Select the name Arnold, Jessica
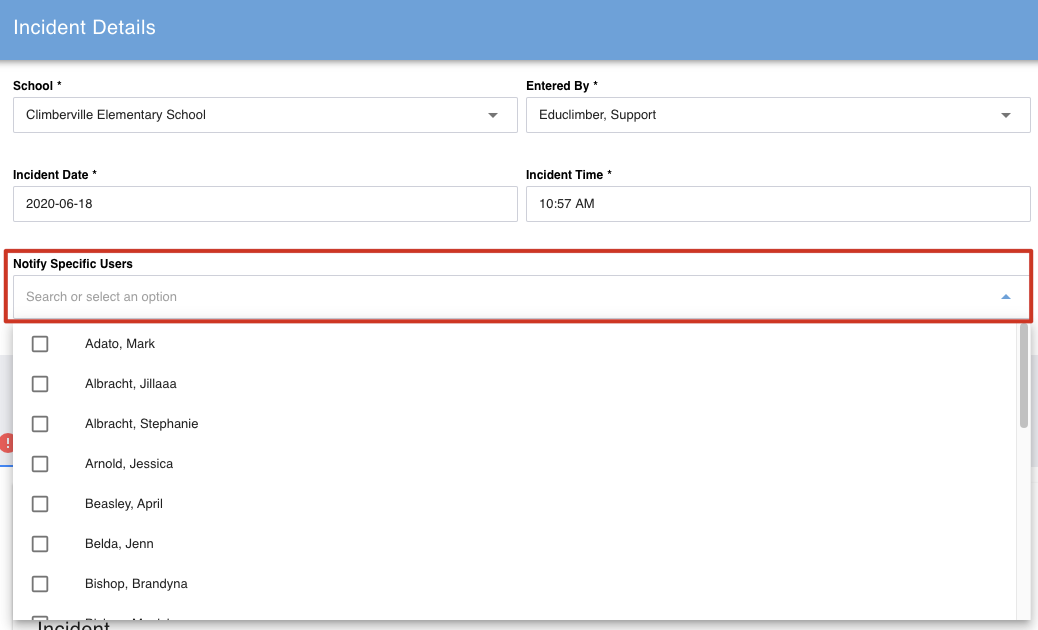 [129, 464]
